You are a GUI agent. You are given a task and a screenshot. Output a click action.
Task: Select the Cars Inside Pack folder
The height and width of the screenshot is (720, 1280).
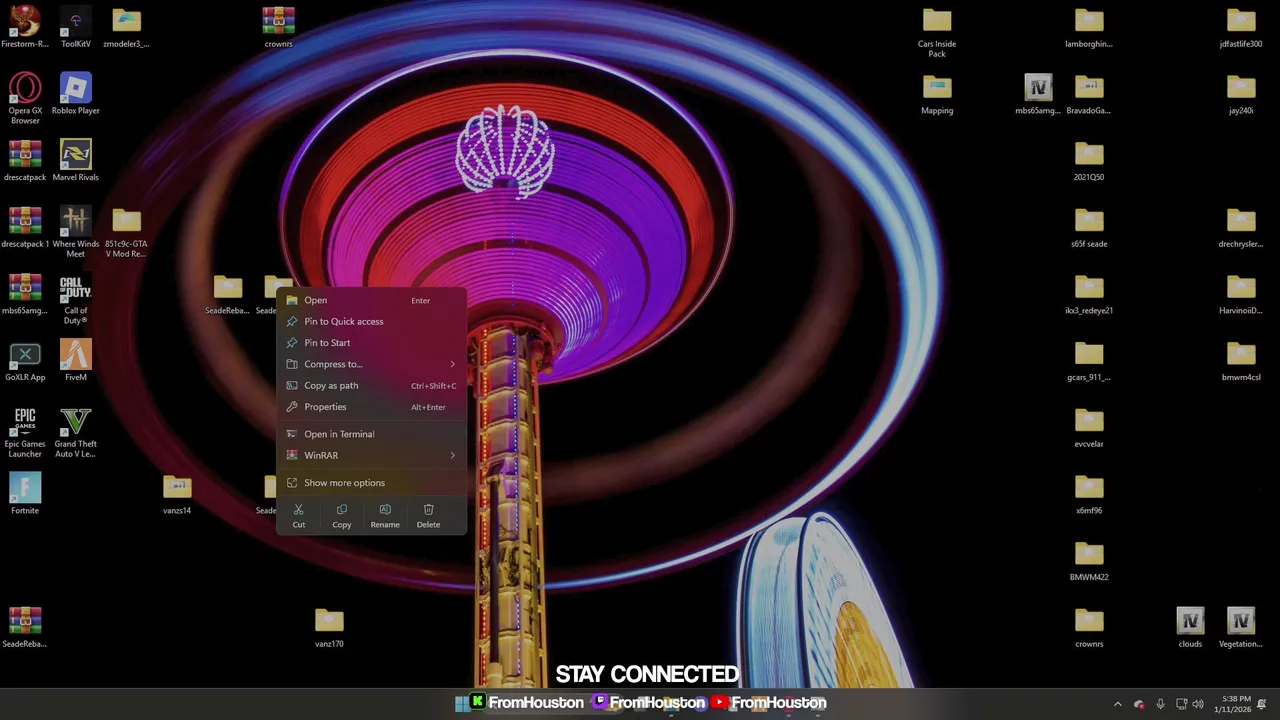click(937, 32)
